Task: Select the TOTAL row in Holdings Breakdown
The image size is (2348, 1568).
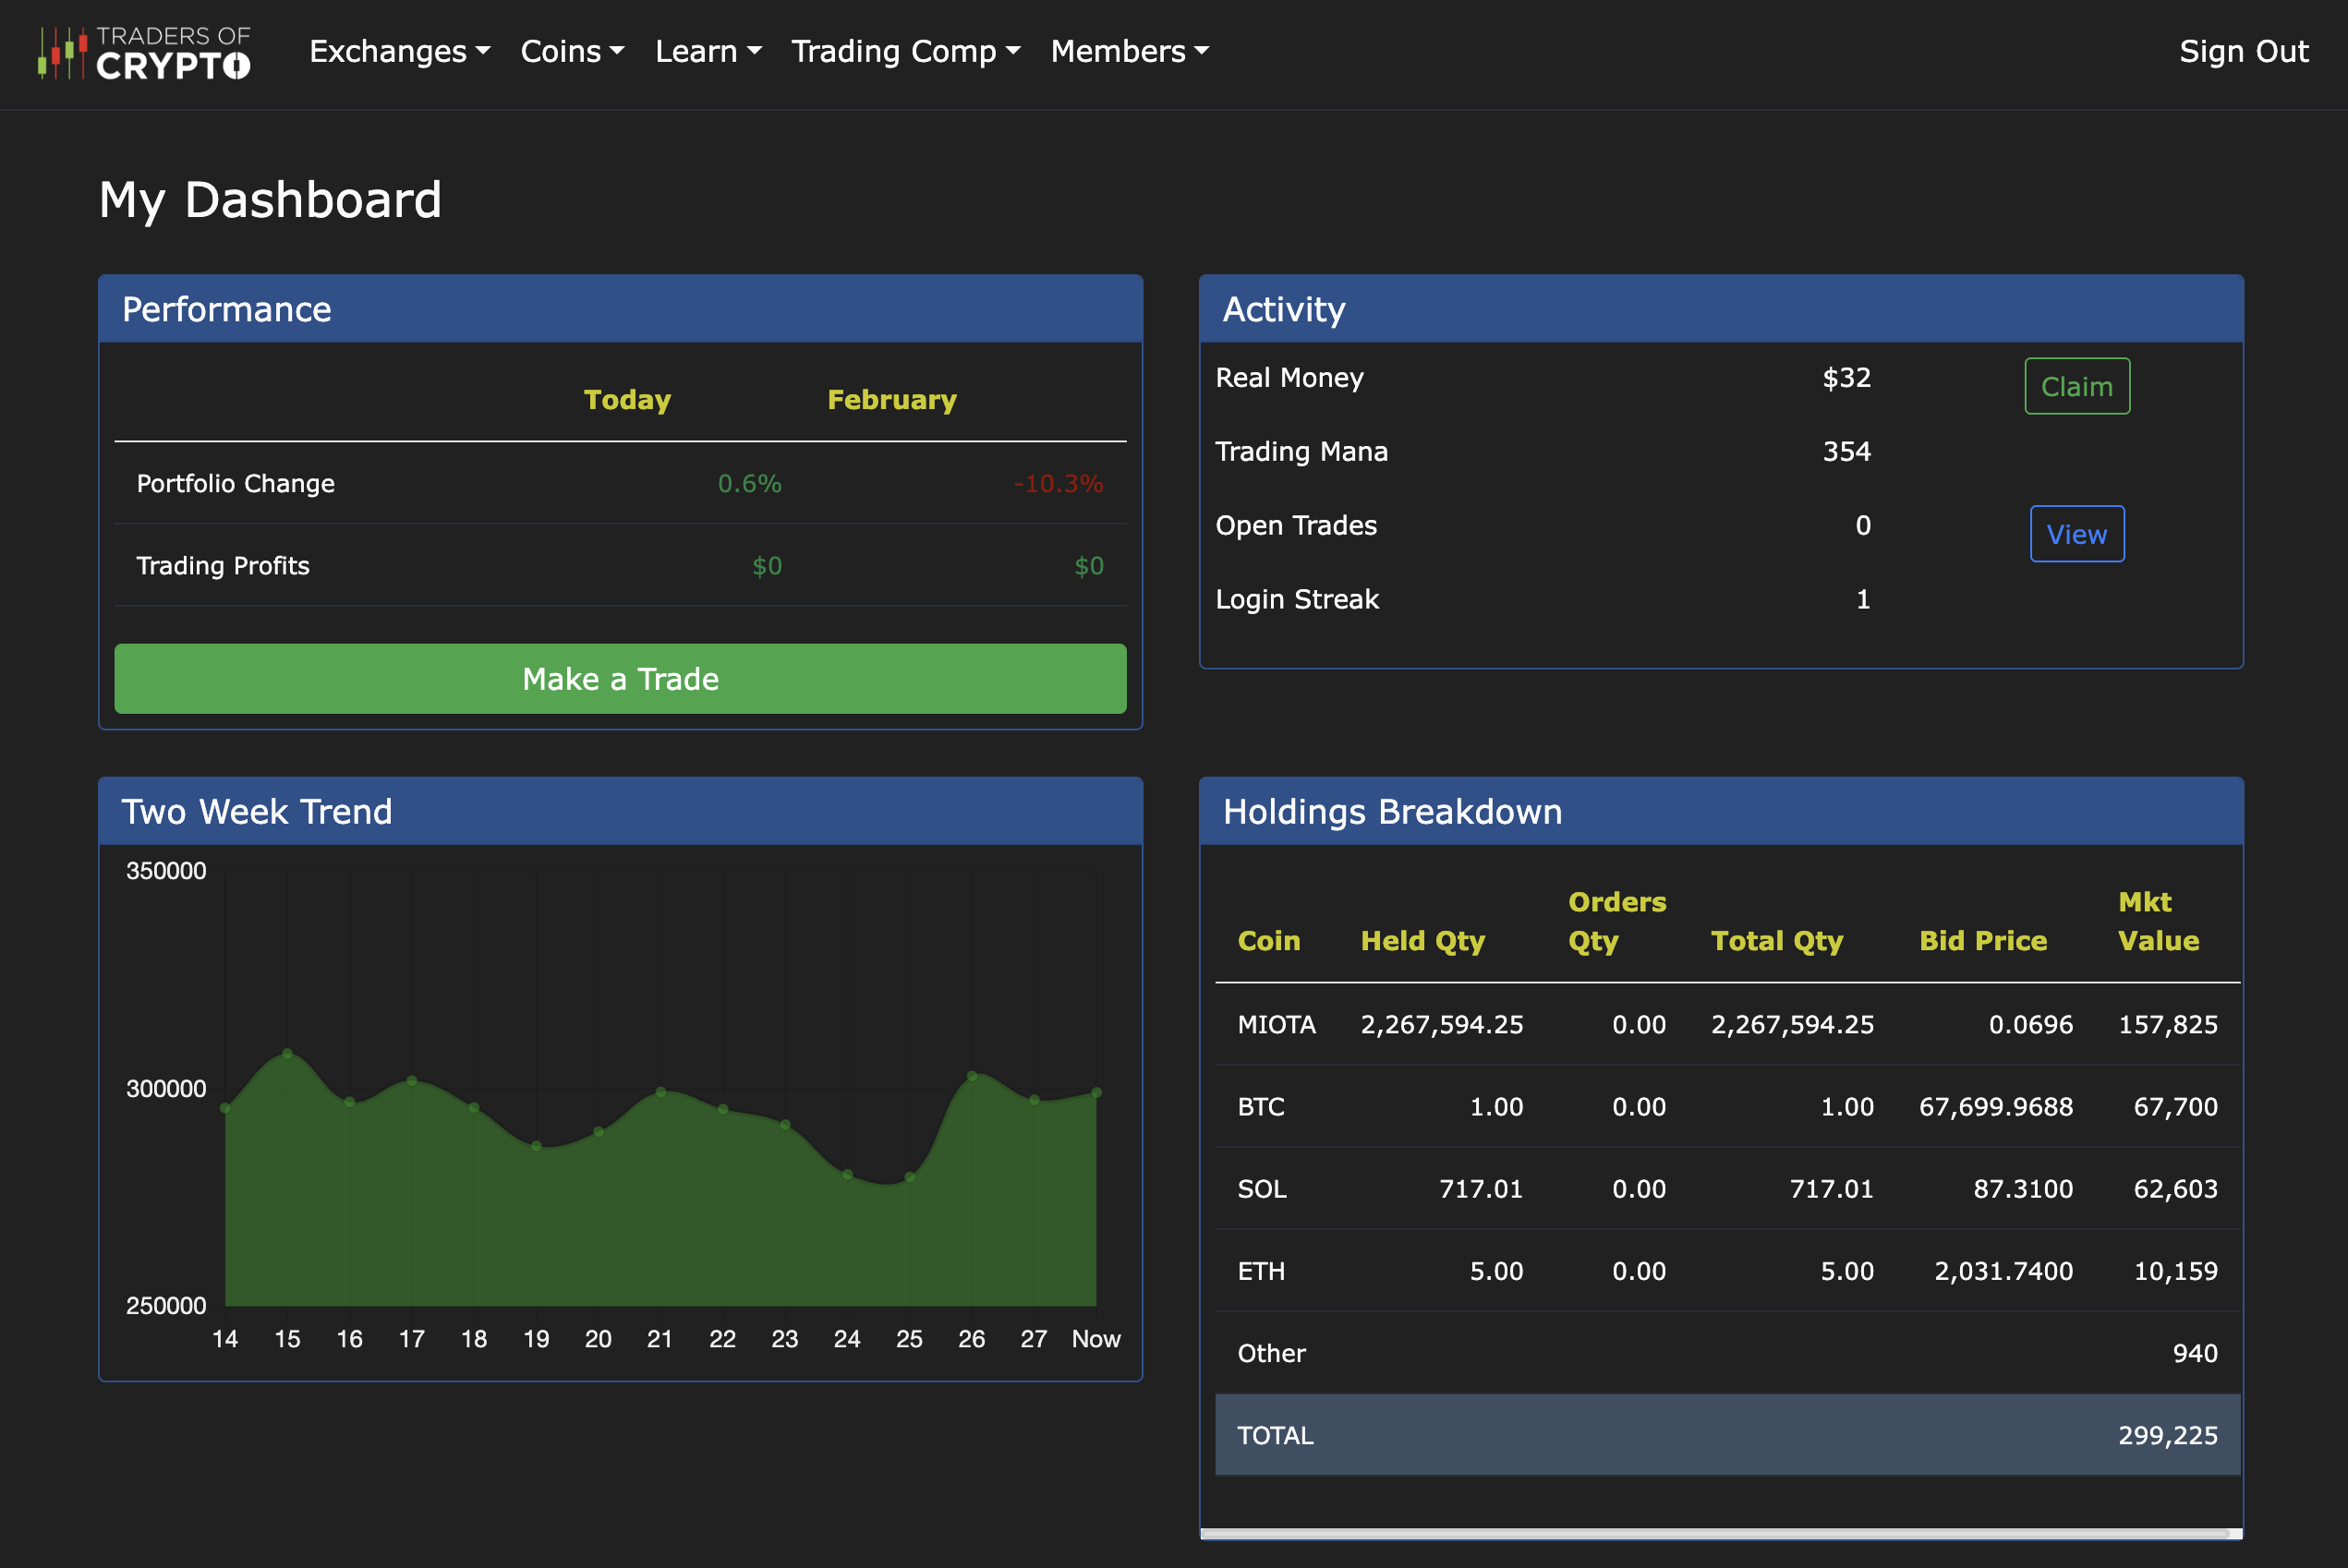Action: tap(1722, 1435)
